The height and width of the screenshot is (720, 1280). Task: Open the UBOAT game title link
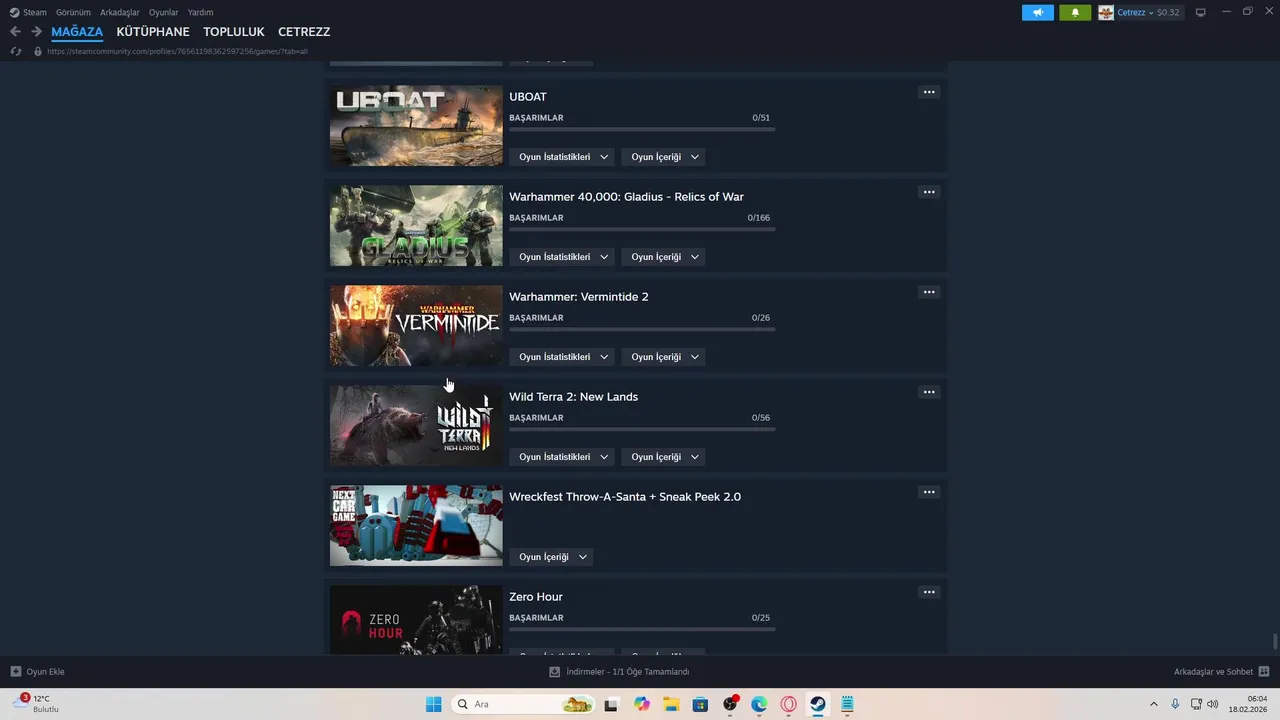coord(528,97)
